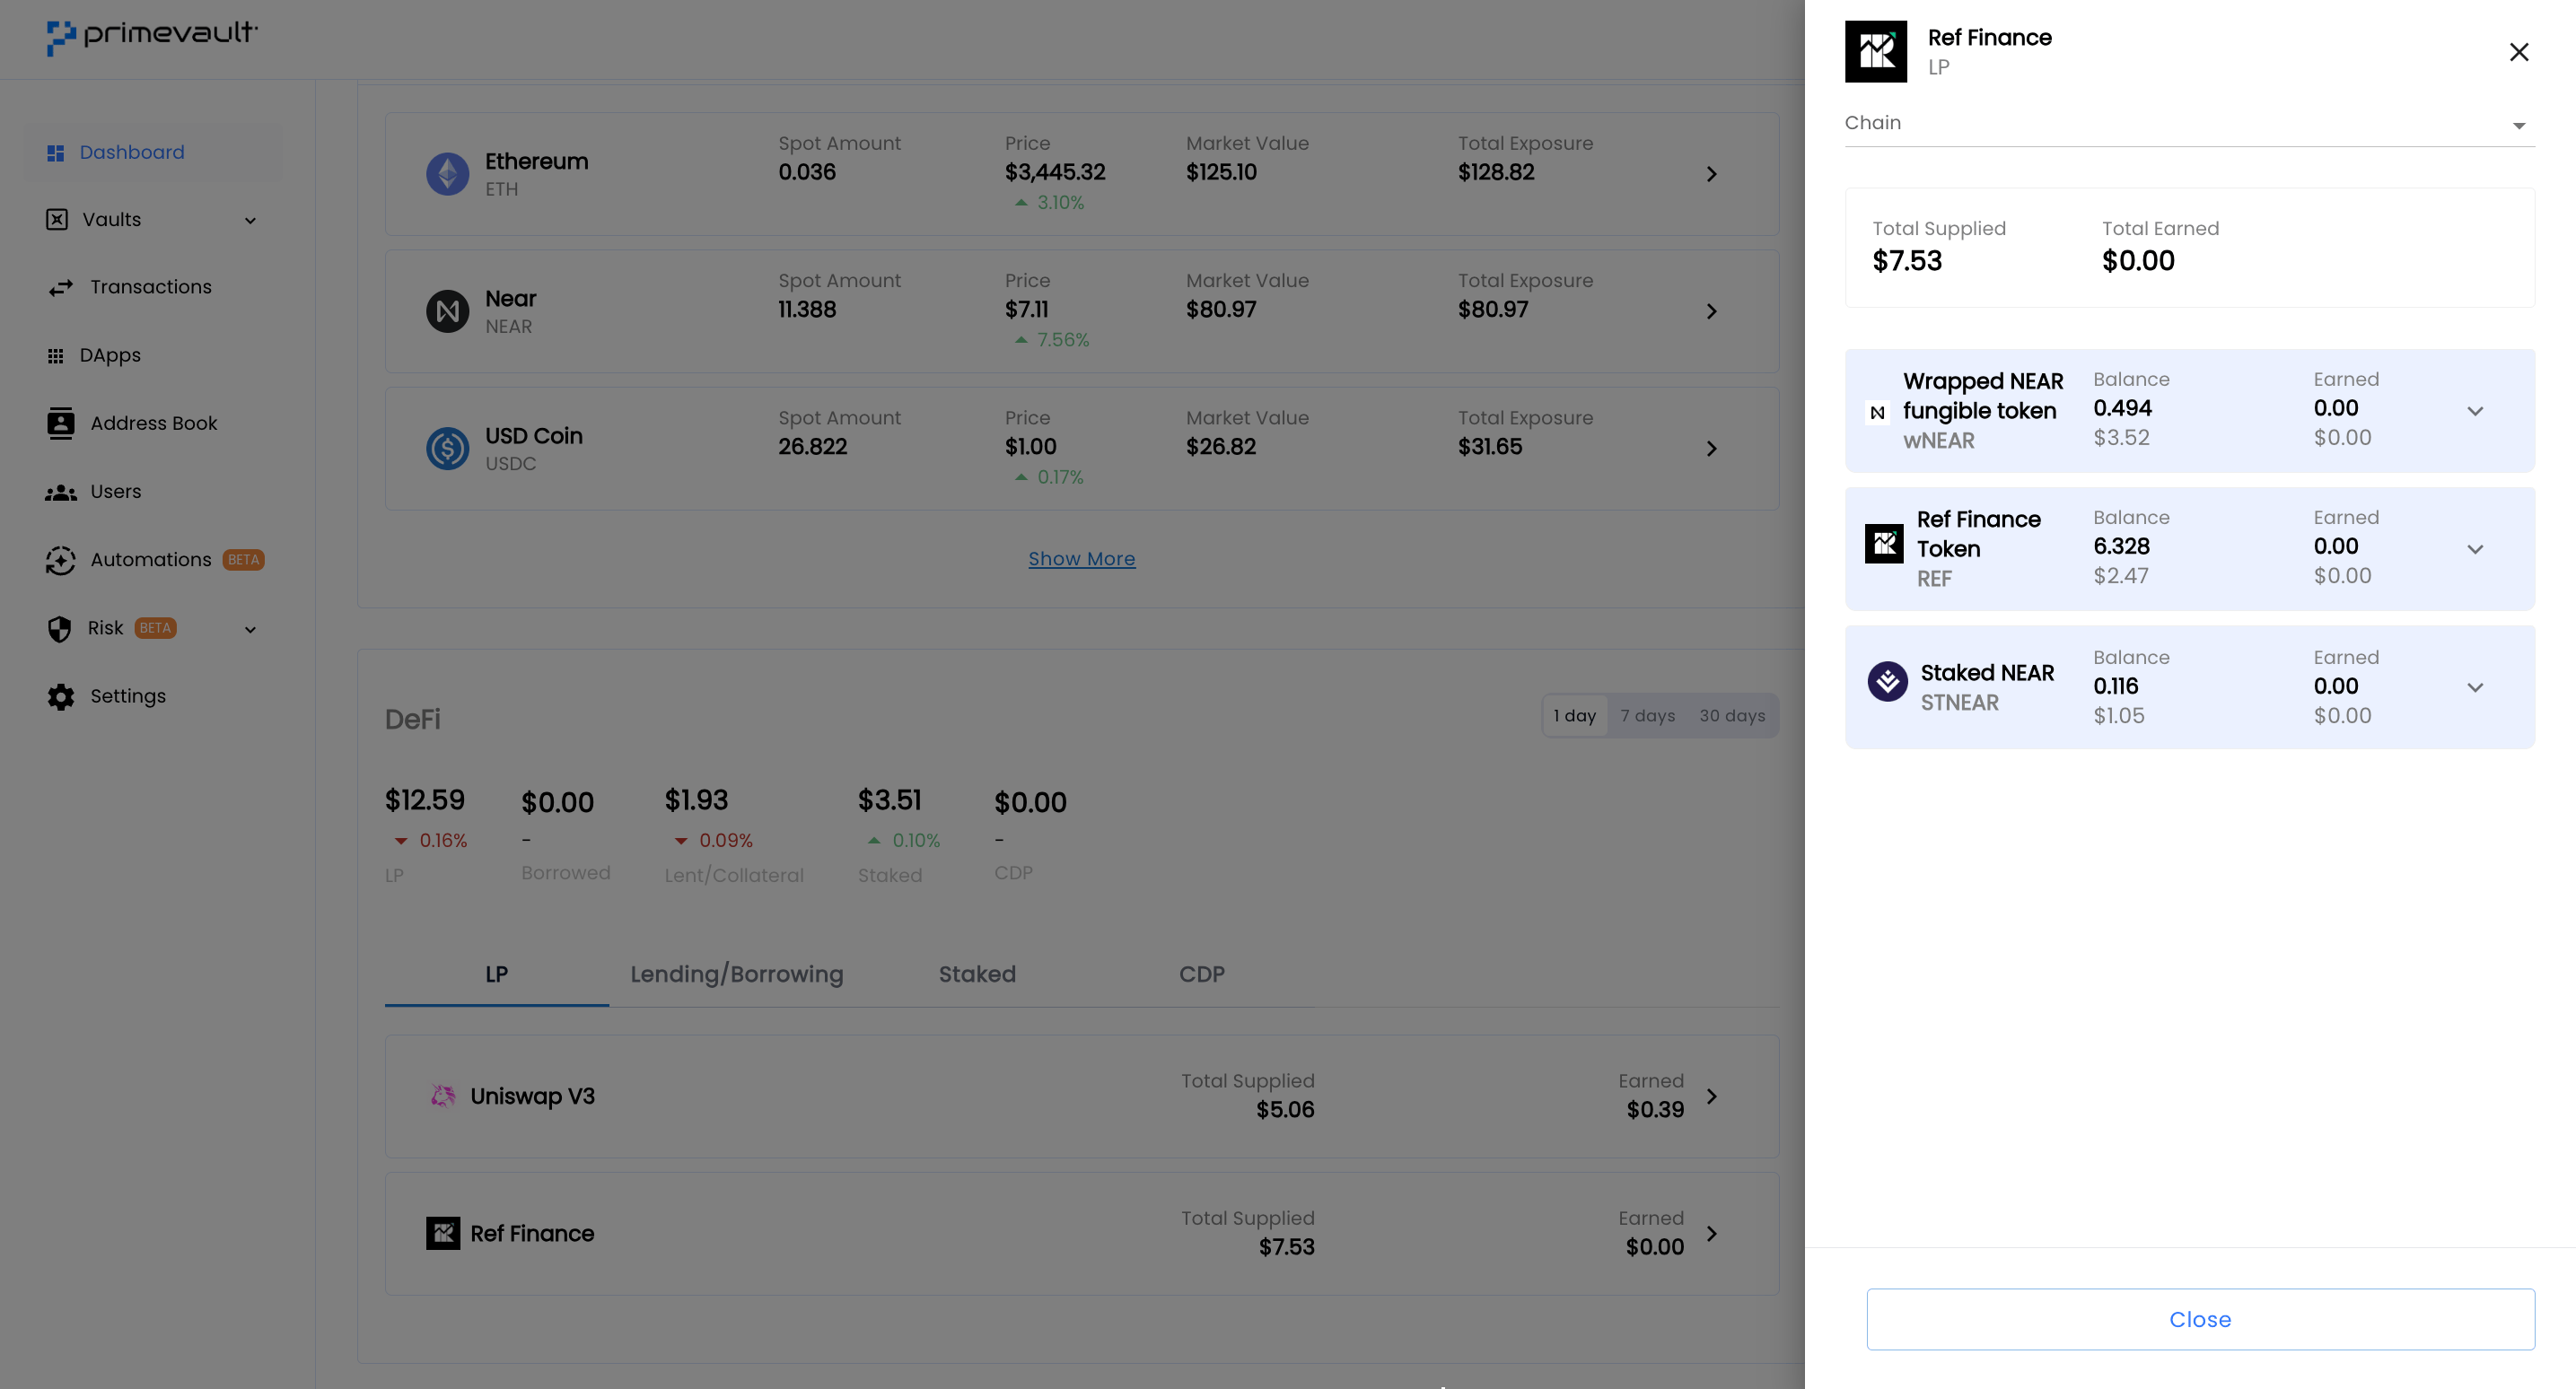Switch to the CDP tab
The image size is (2576, 1389).
click(1202, 974)
